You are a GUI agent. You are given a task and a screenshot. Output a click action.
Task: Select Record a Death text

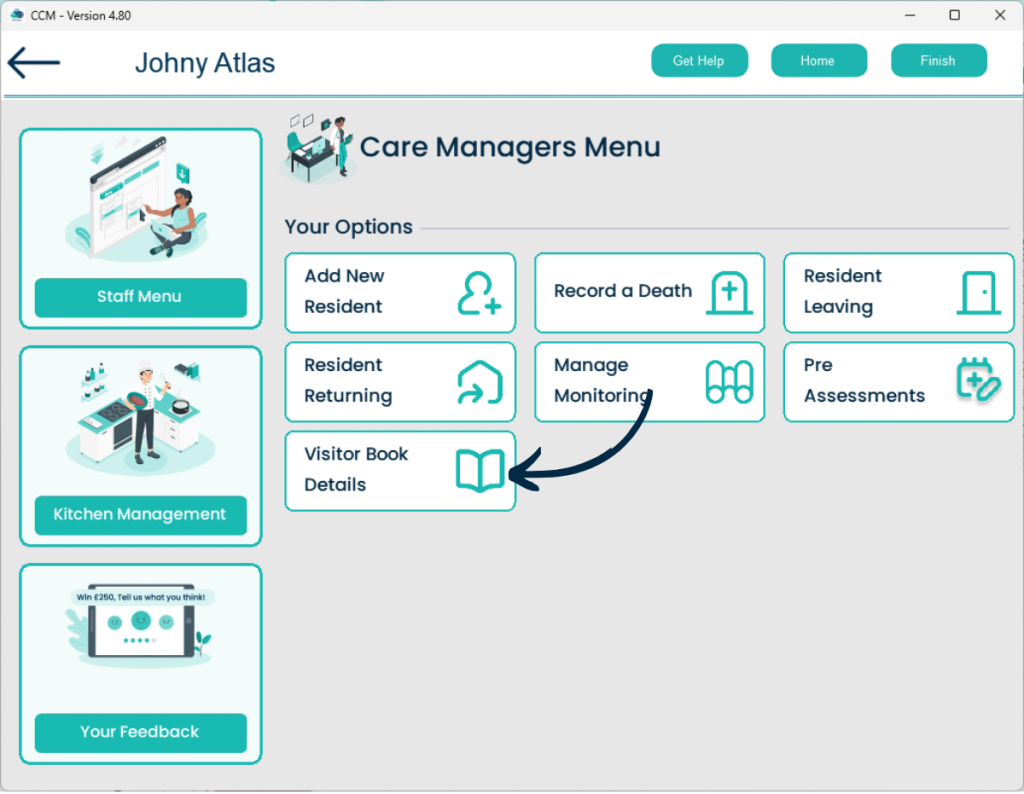622,291
